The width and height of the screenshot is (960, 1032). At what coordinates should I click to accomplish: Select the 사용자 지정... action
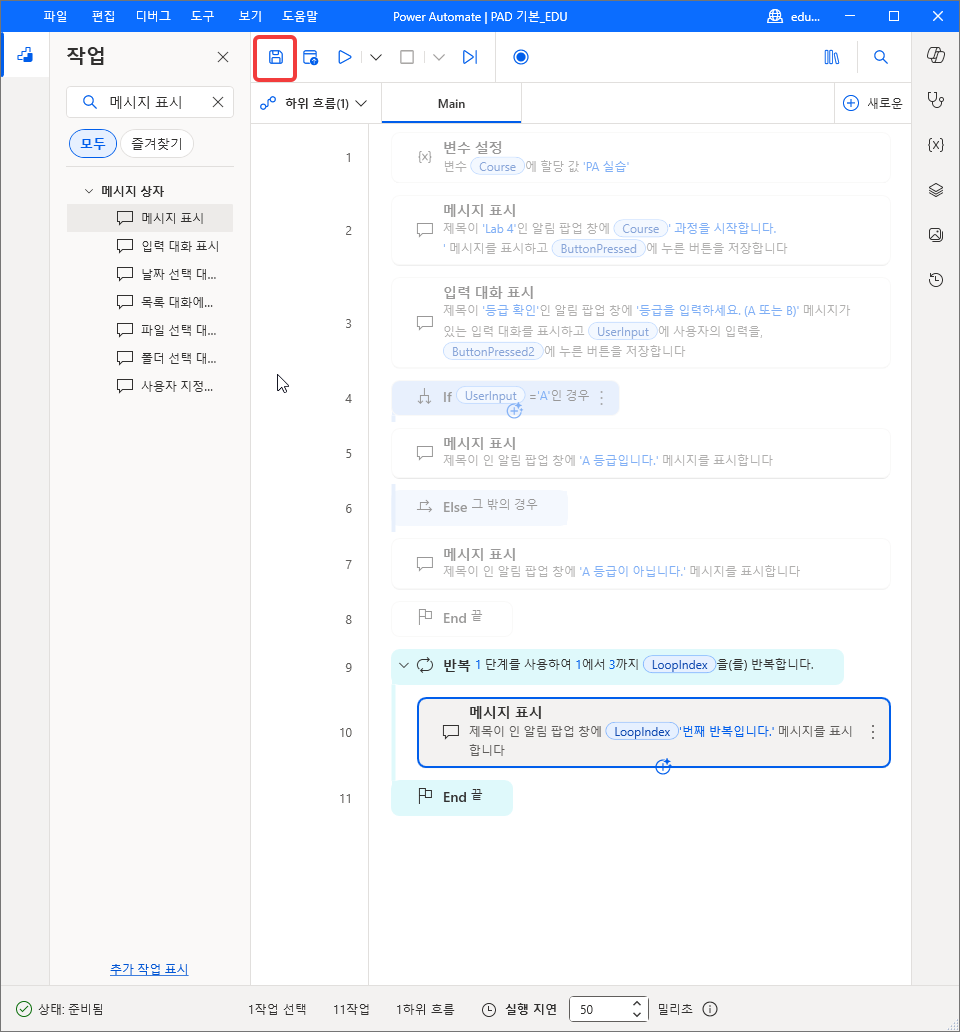(x=150, y=386)
